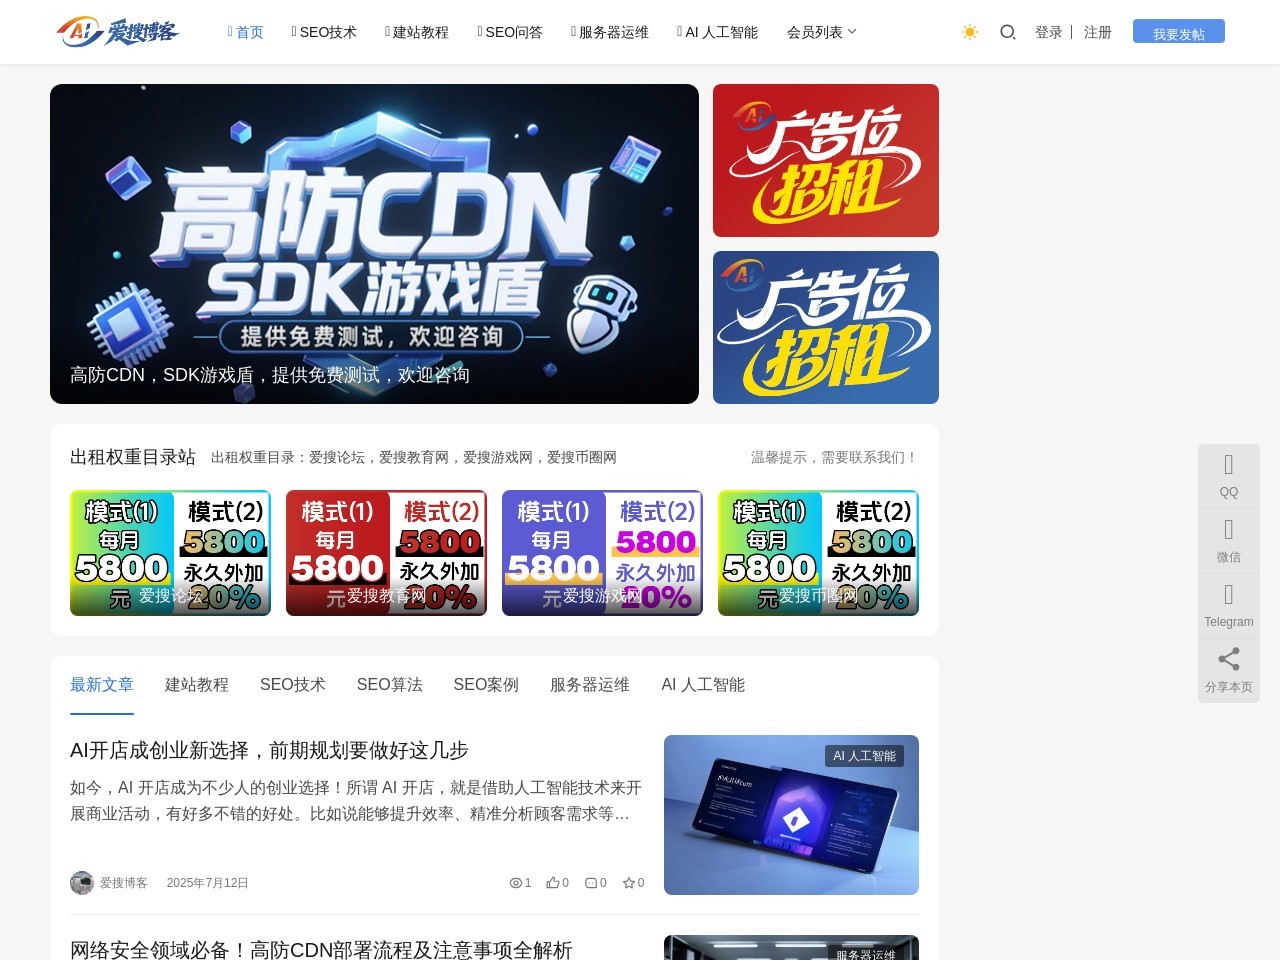Click the thumbs-up like icon on first article

553,883
